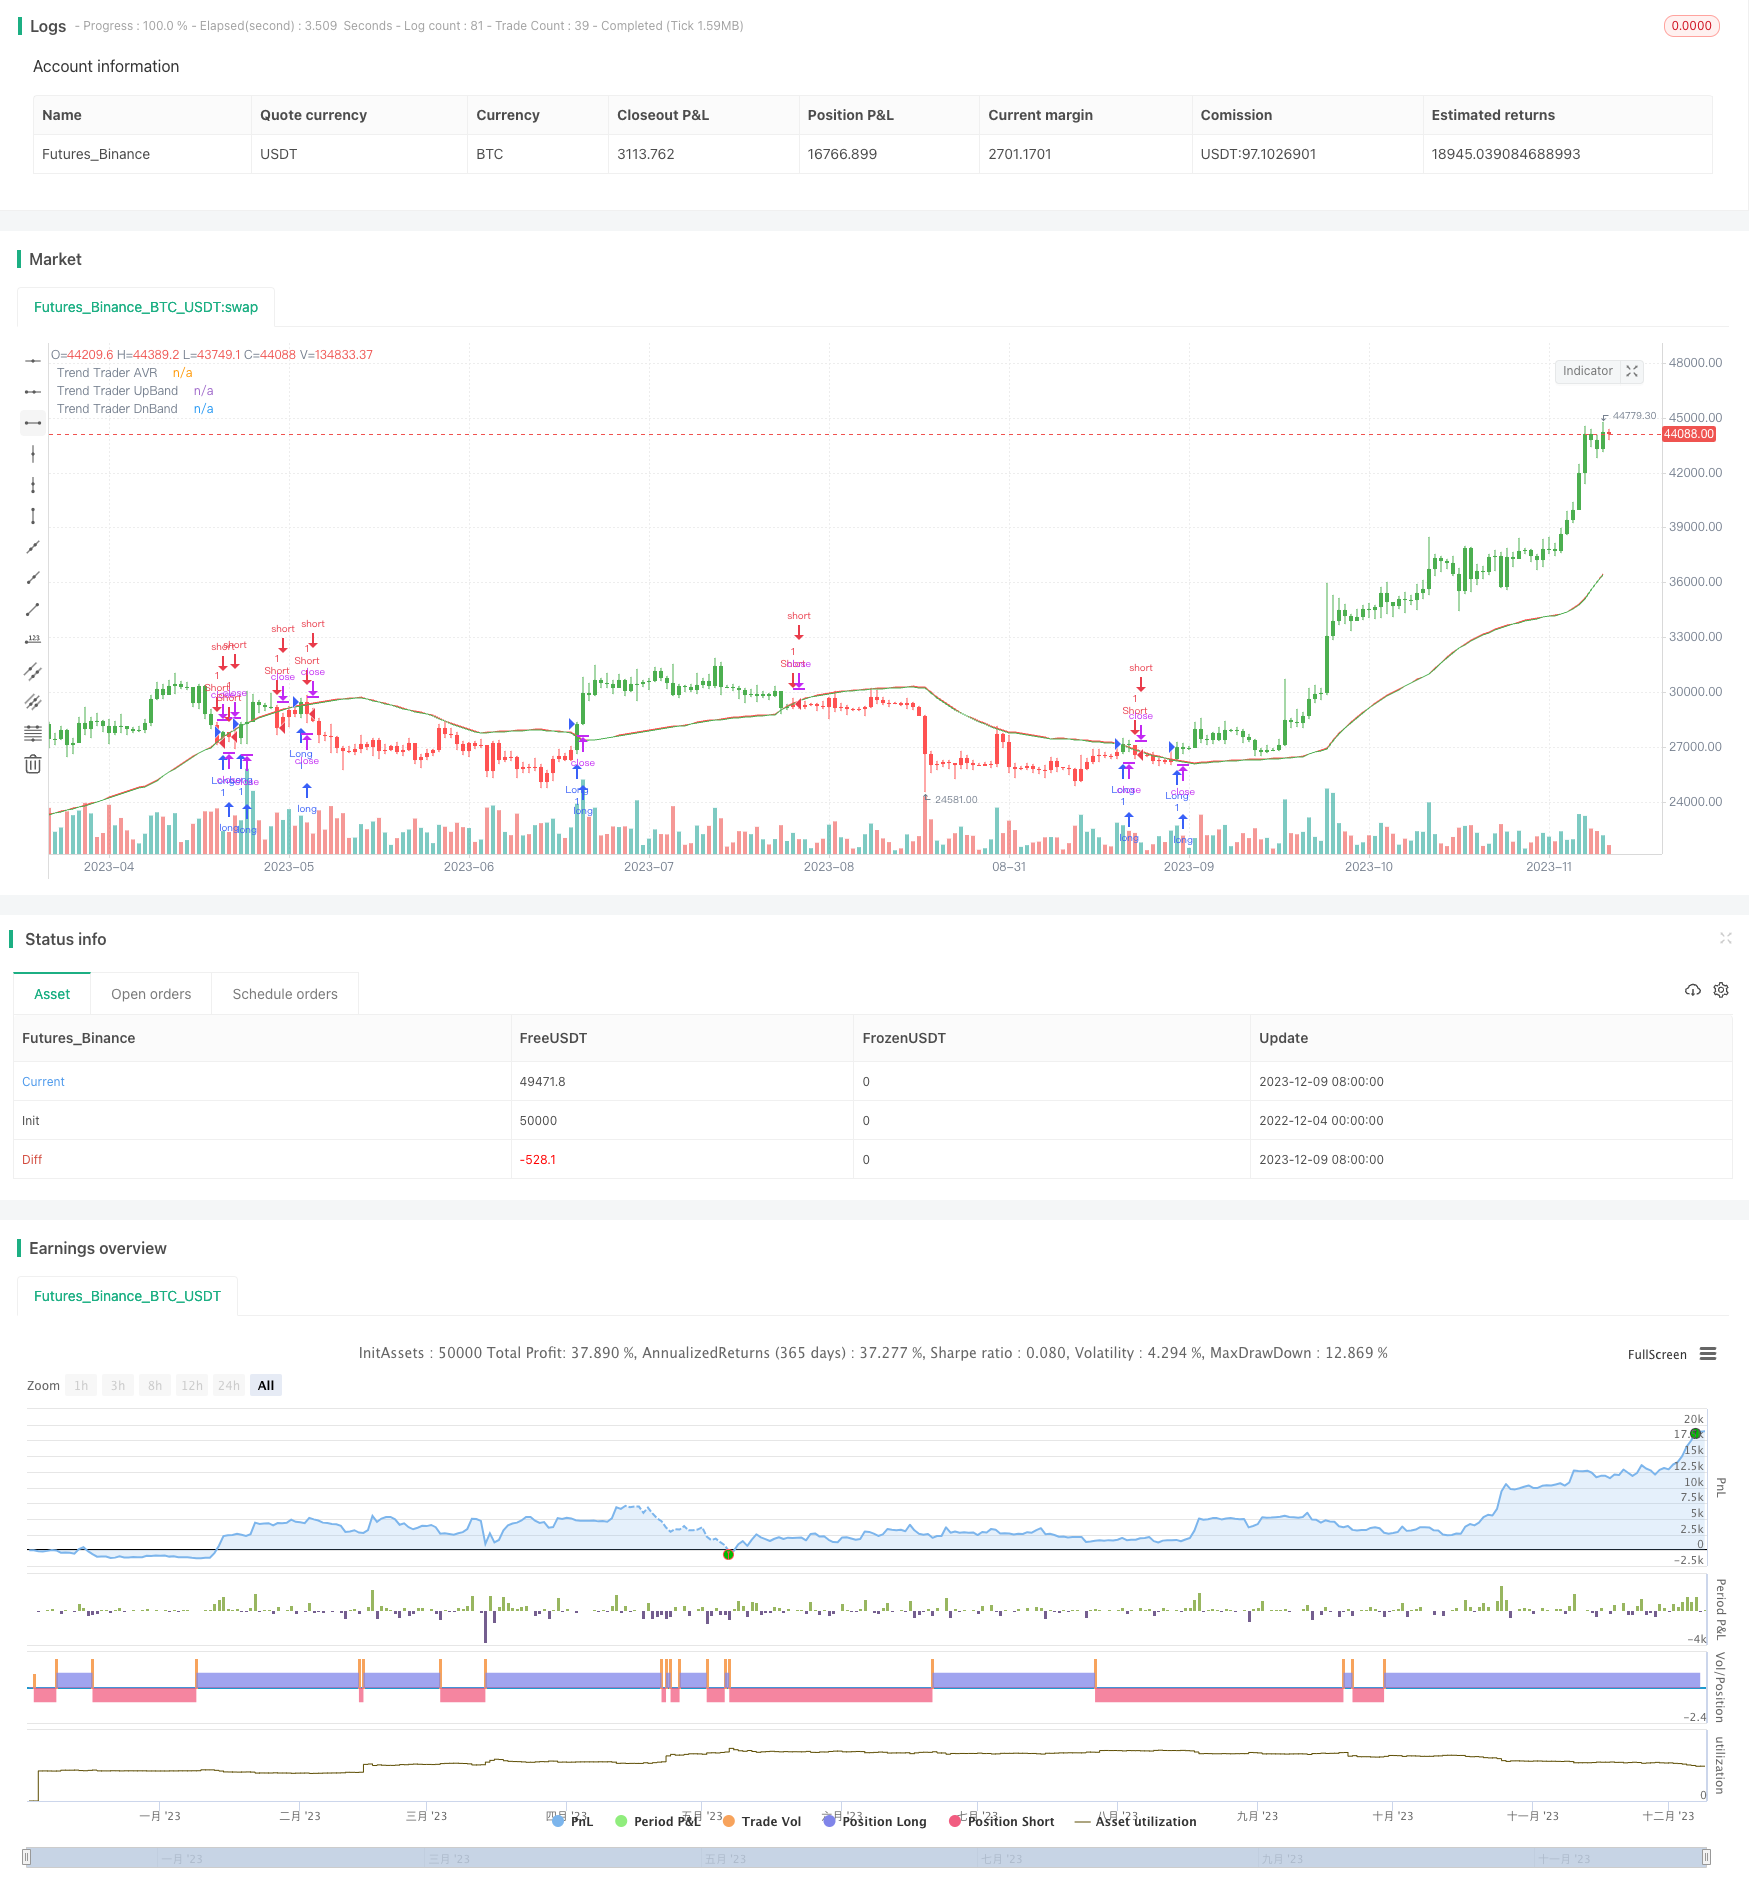Toggle the Period P&L legend series
1749x1897 pixels.
(658, 1821)
